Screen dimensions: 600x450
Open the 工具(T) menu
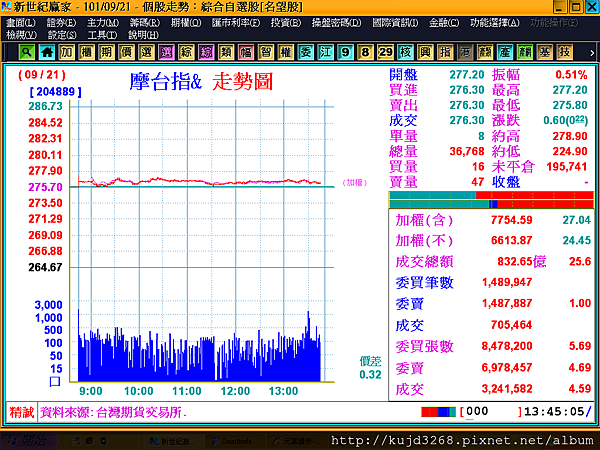pyautogui.click(x=102, y=35)
